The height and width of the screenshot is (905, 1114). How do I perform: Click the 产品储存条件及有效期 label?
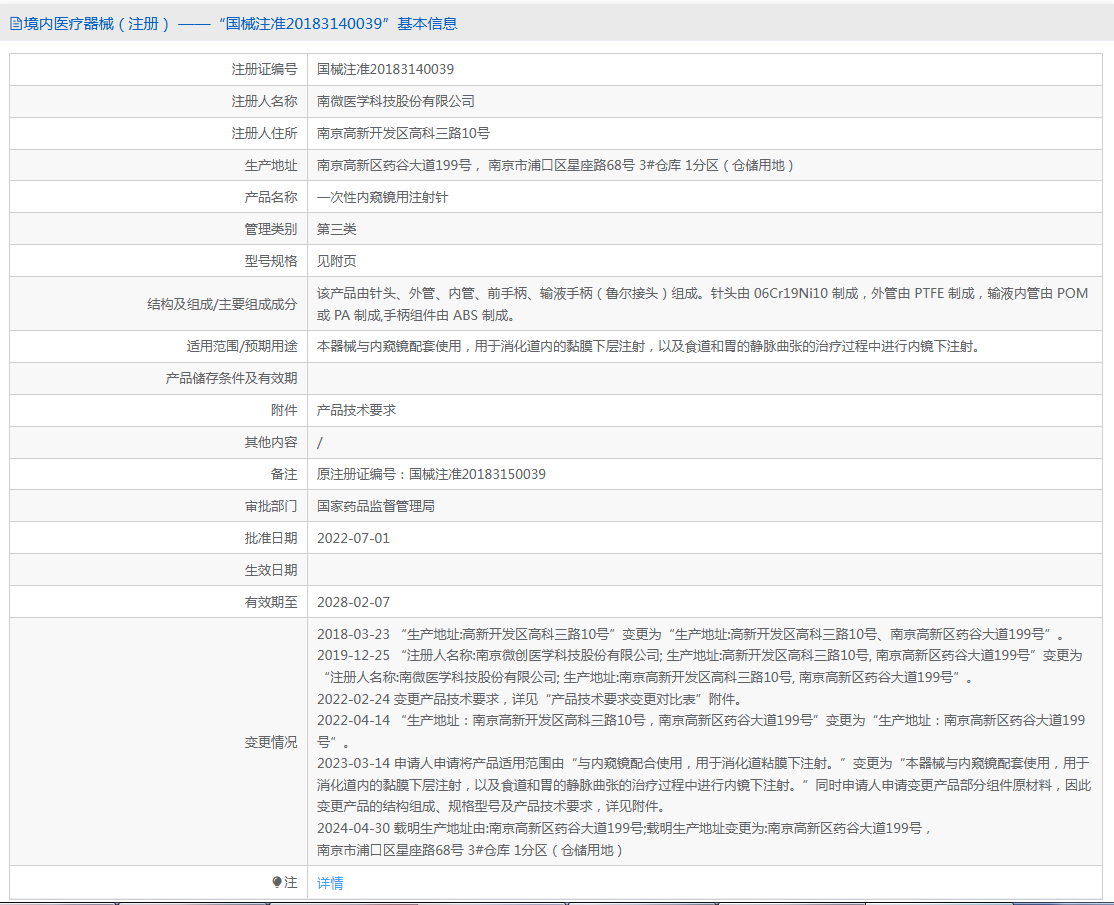coord(232,379)
